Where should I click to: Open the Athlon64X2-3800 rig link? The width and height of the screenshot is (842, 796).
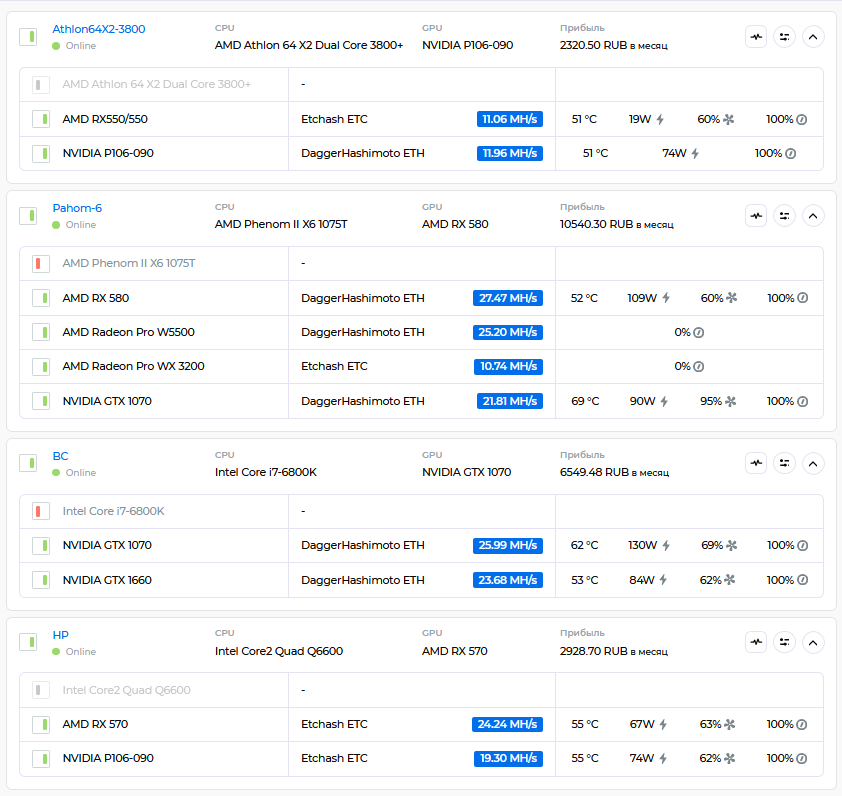point(99,29)
